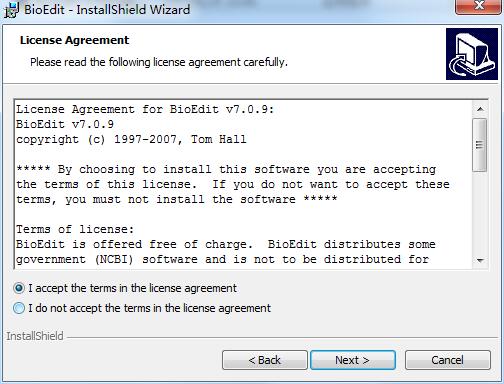Click the license scrollbar thumb
This screenshot has height=384, width=504.
pos(480,145)
